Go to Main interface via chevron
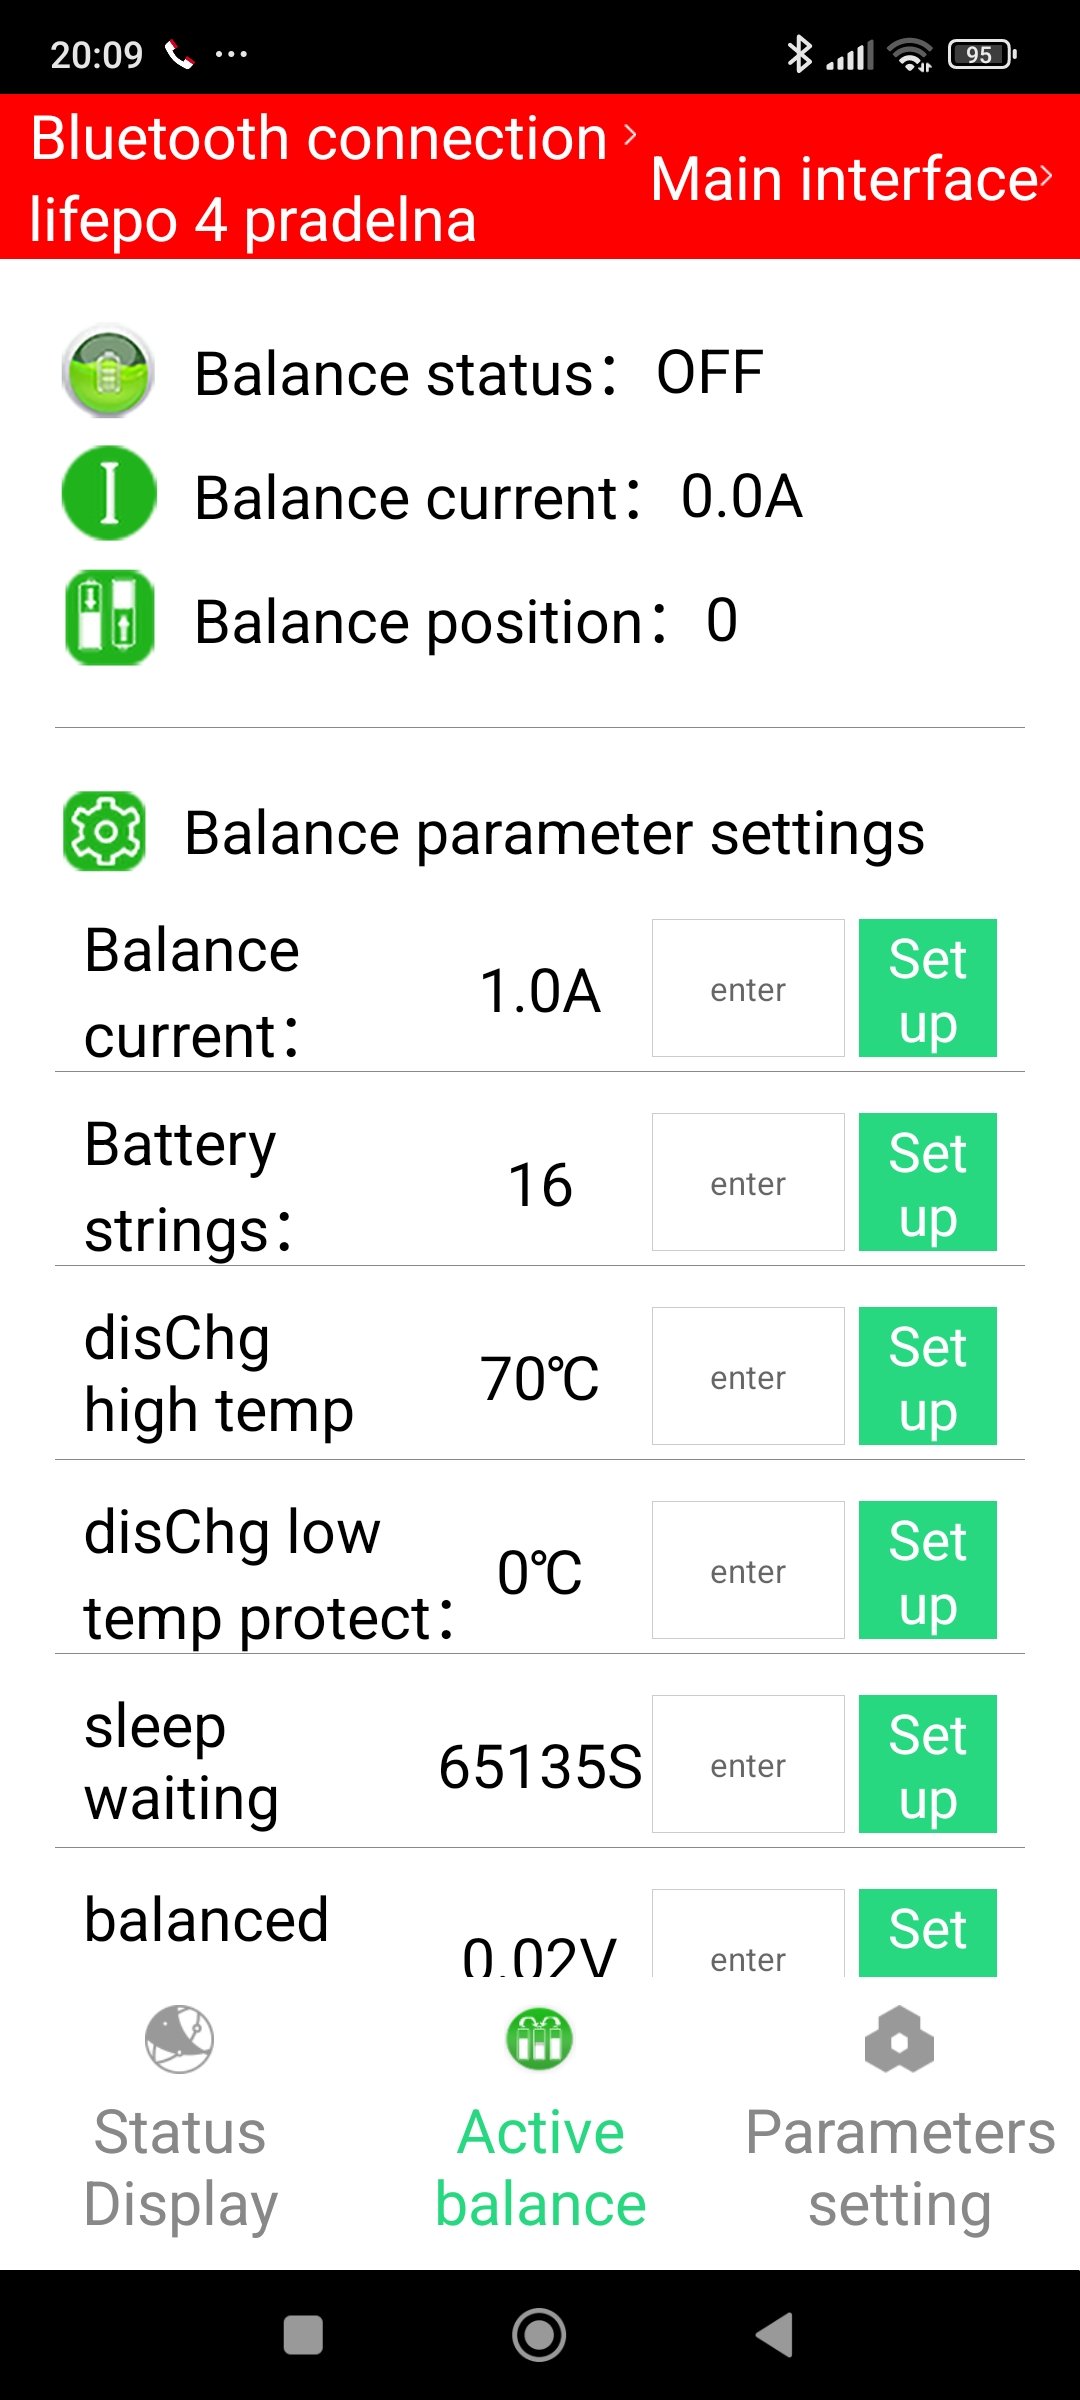 [1045, 177]
